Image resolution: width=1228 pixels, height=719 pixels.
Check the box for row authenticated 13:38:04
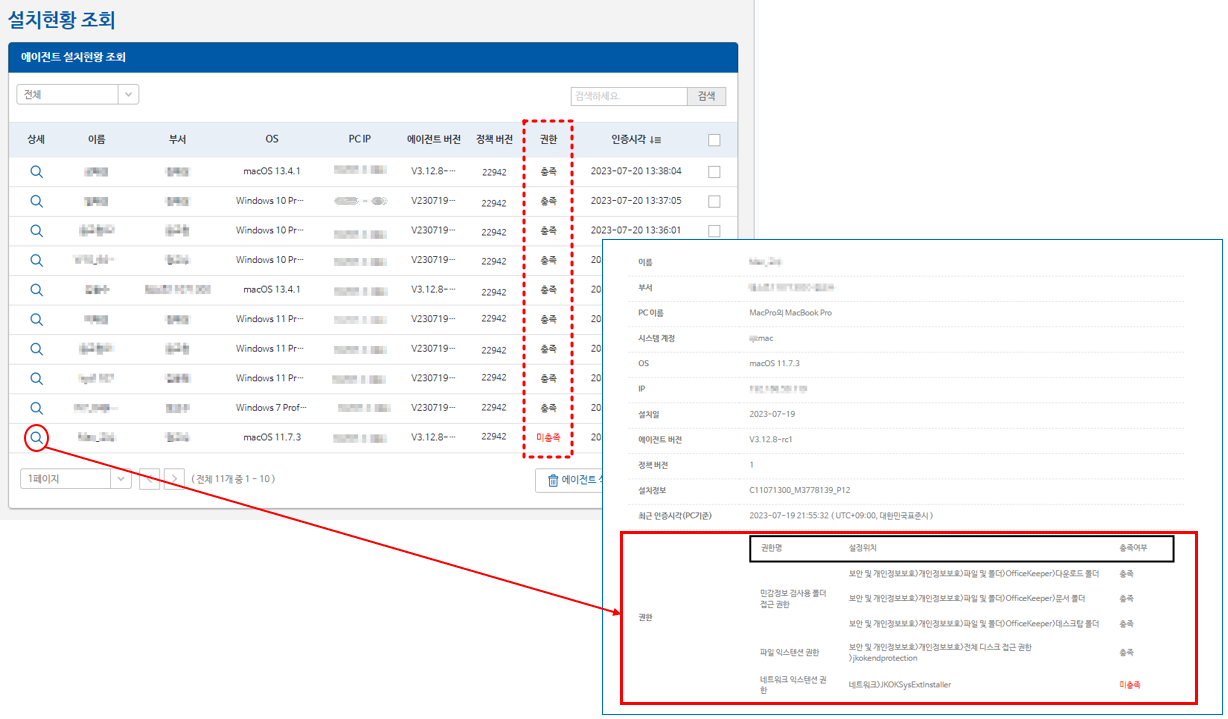714,172
